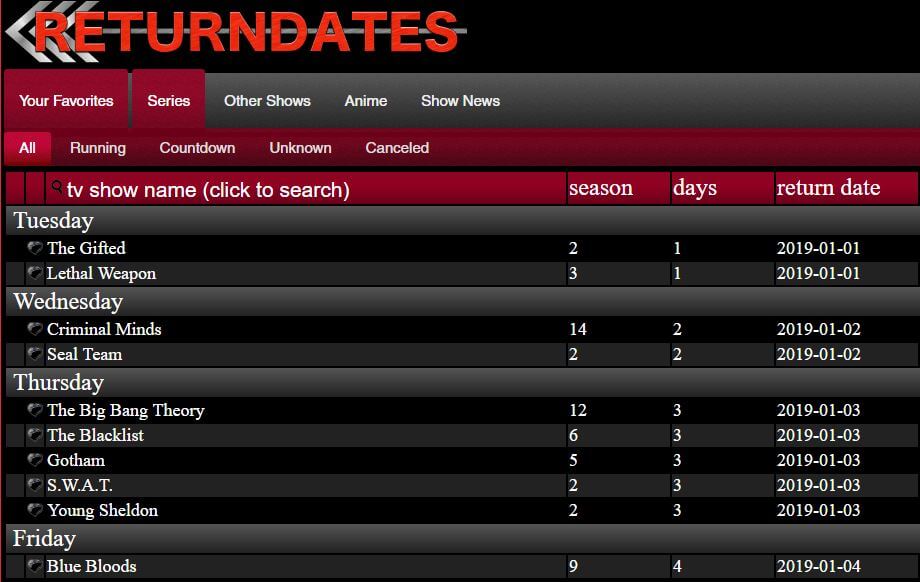This screenshot has width=920, height=582.
Task: Favorite Young Sheldon with its heart icon
Action: [35, 510]
